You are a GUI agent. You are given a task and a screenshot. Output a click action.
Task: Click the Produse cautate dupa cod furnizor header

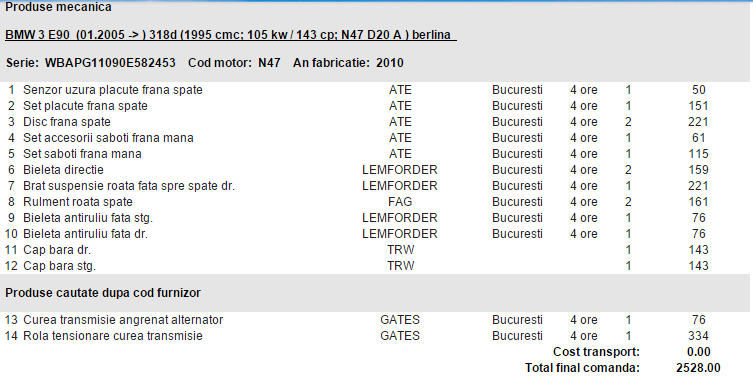point(103,293)
